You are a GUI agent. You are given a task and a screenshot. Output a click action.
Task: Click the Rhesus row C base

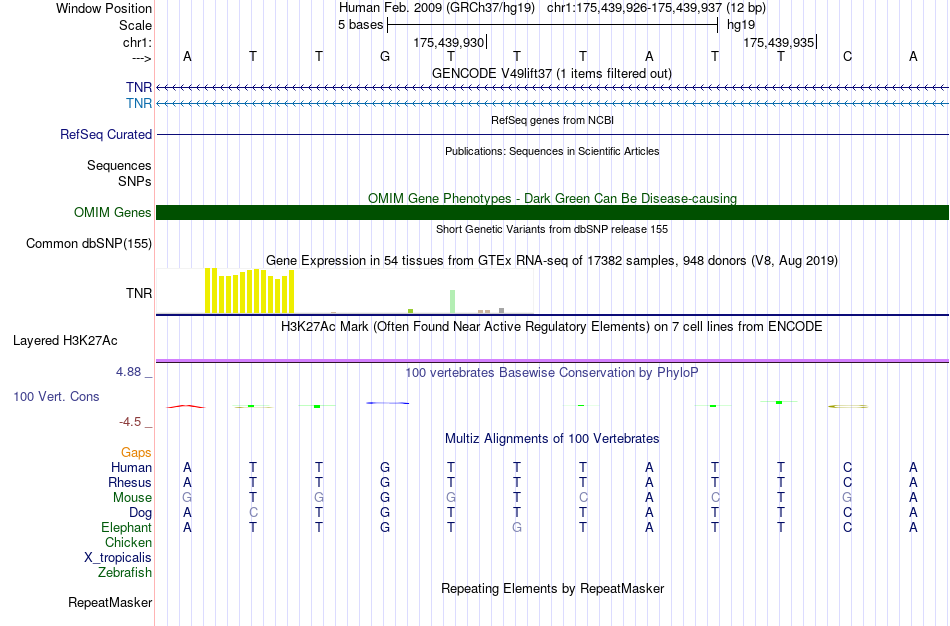point(847,482)
